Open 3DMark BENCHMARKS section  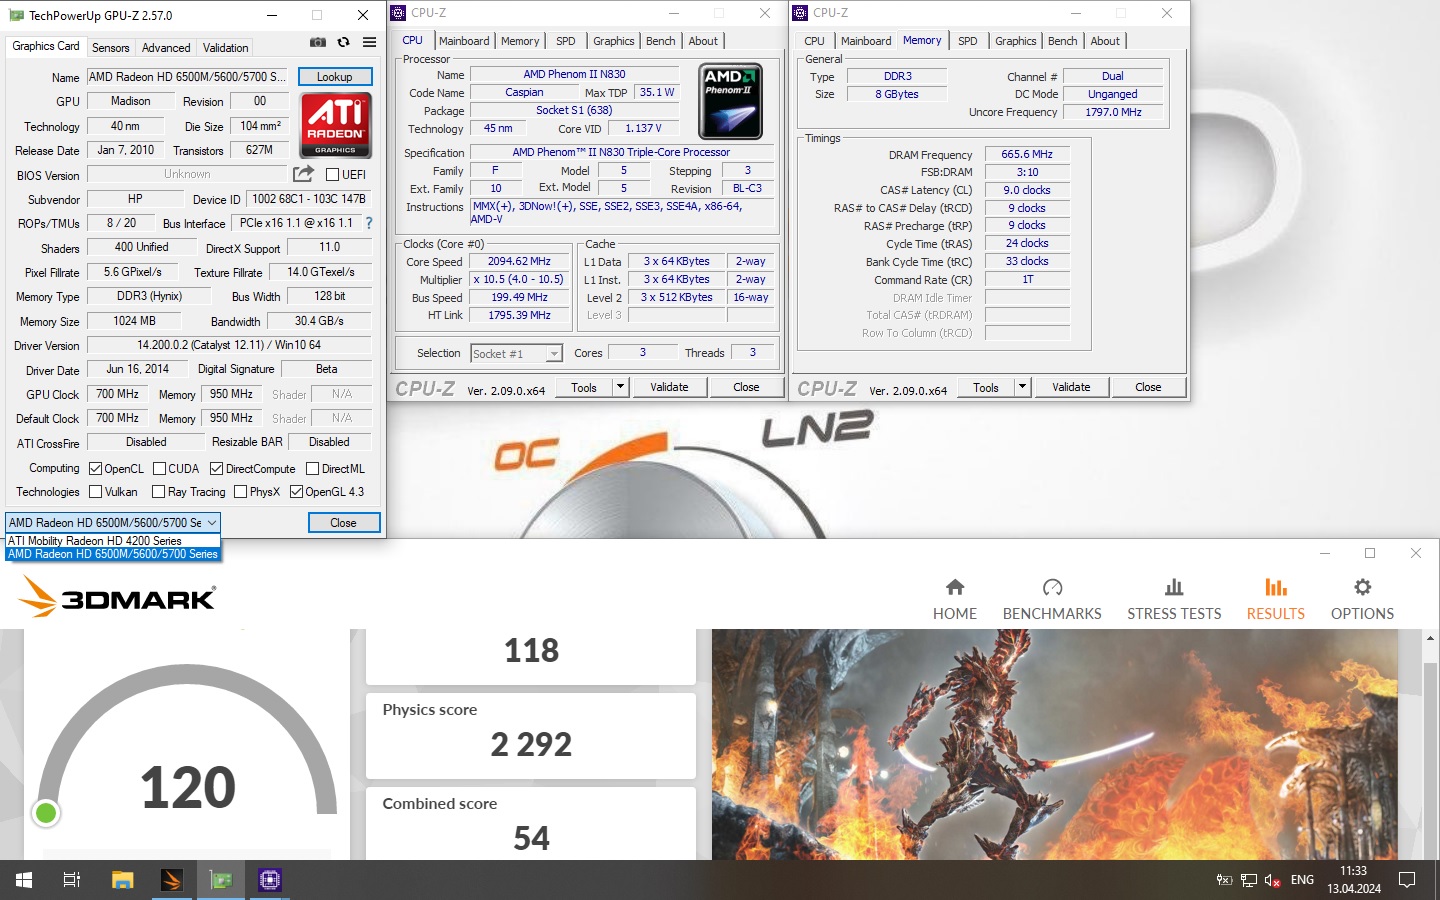click(x=1052, y=599)
